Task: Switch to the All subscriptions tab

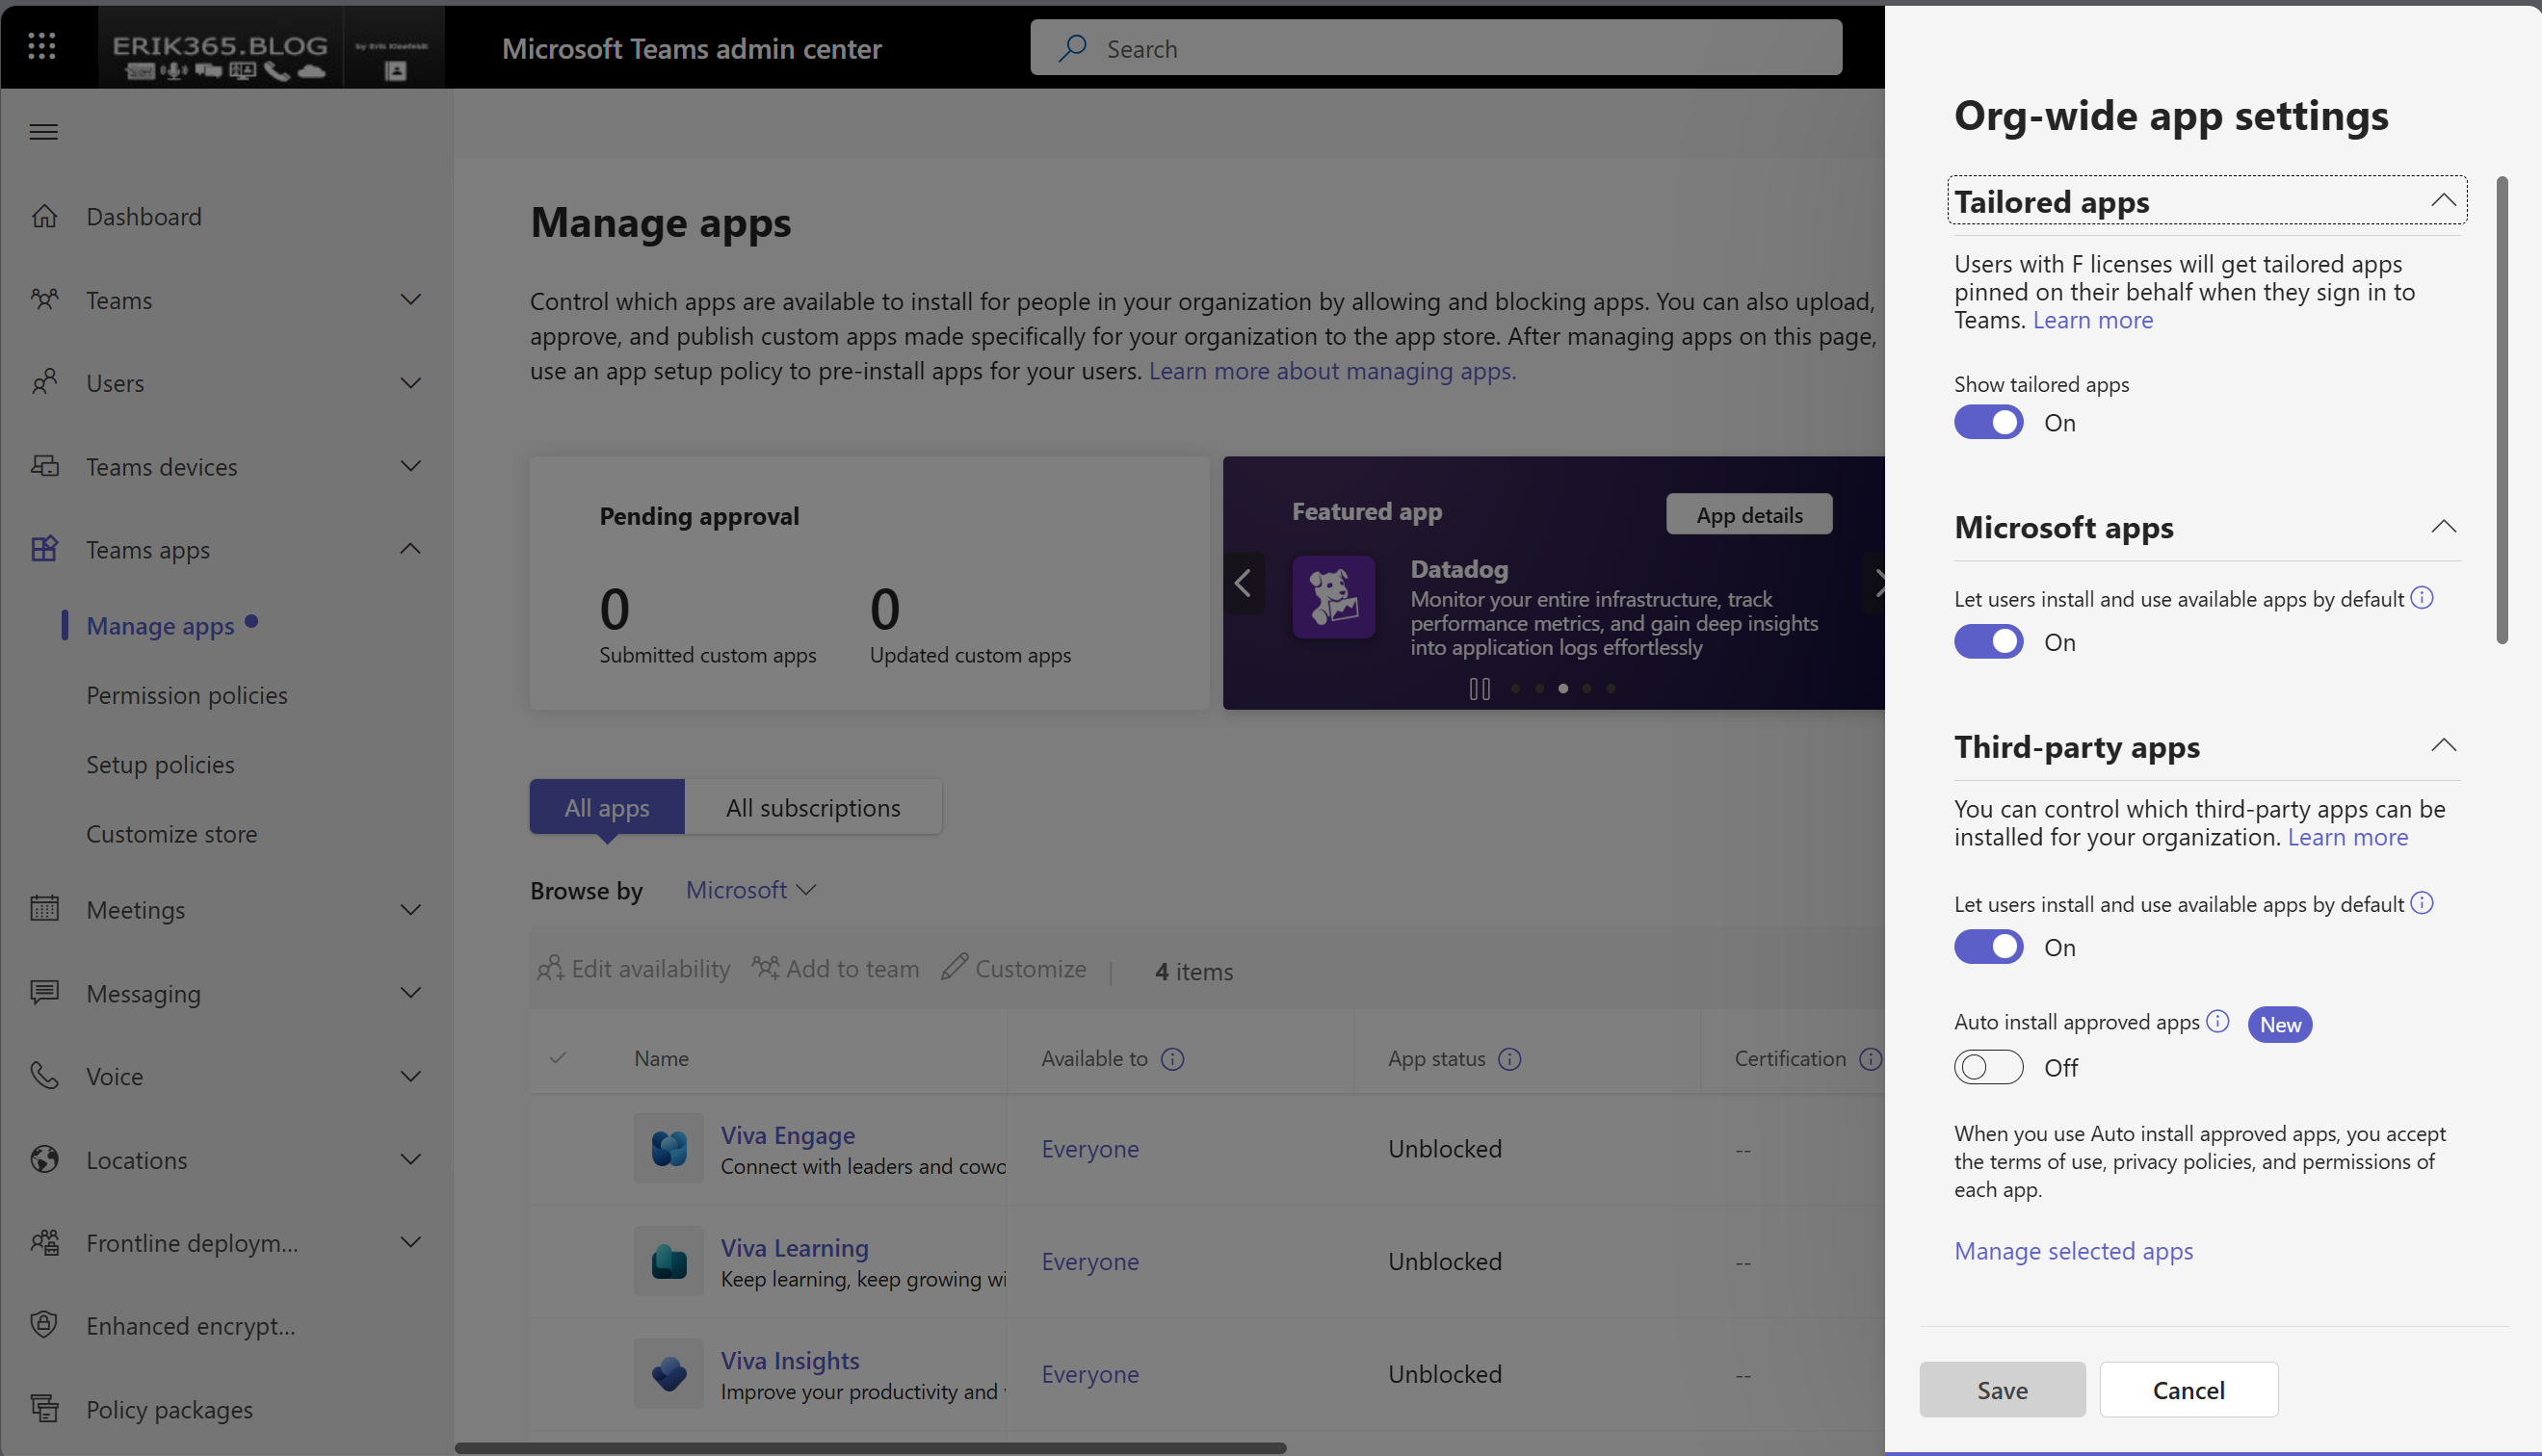Action: [x=812, y=807]
